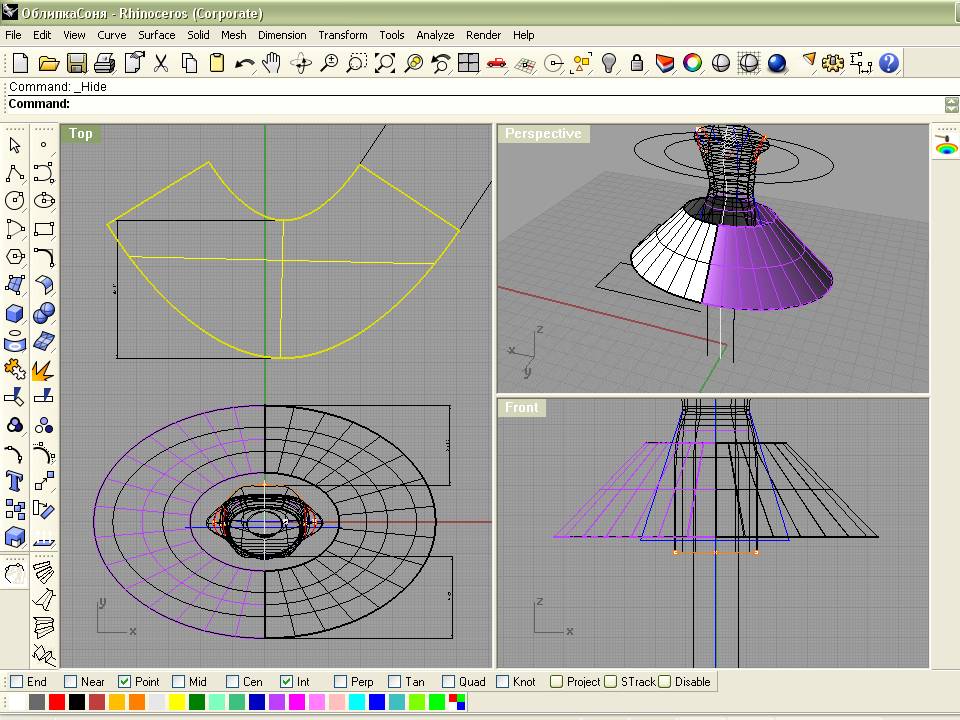Uncheck the Point osnap checkbox
Screen dimensions: 960x720
tap(125, 682)
